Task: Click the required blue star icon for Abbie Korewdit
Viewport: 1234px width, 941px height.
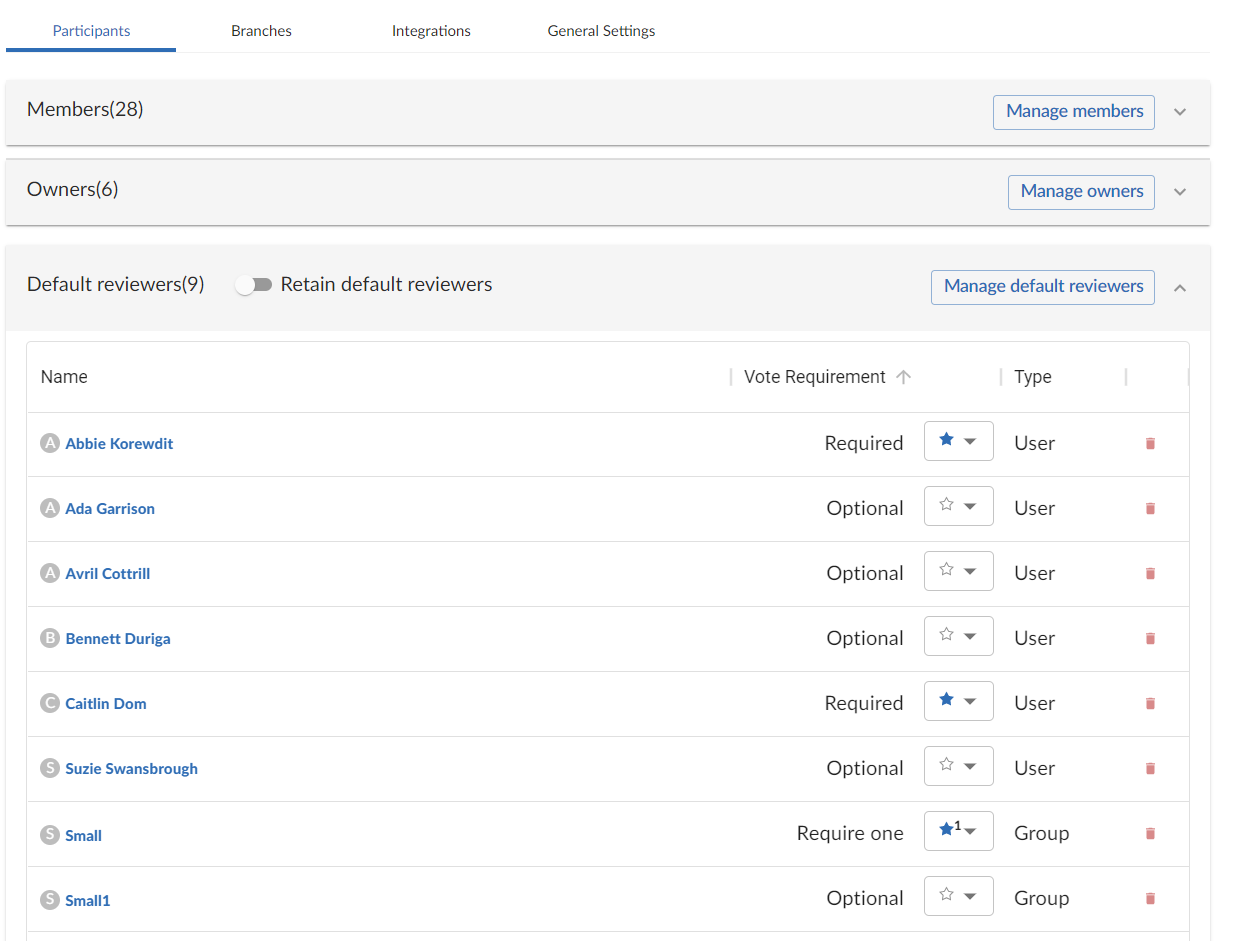Action: [947, 440]
